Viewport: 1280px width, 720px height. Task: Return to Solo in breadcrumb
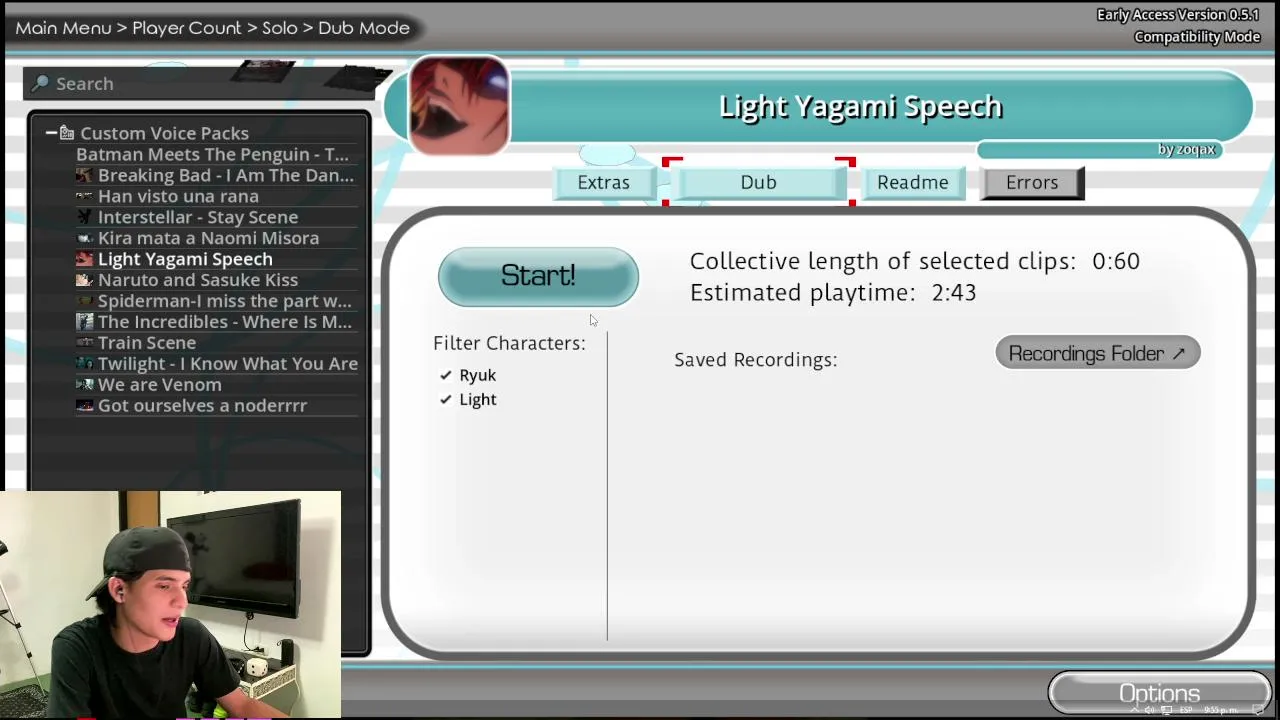(x=280, y=28)
